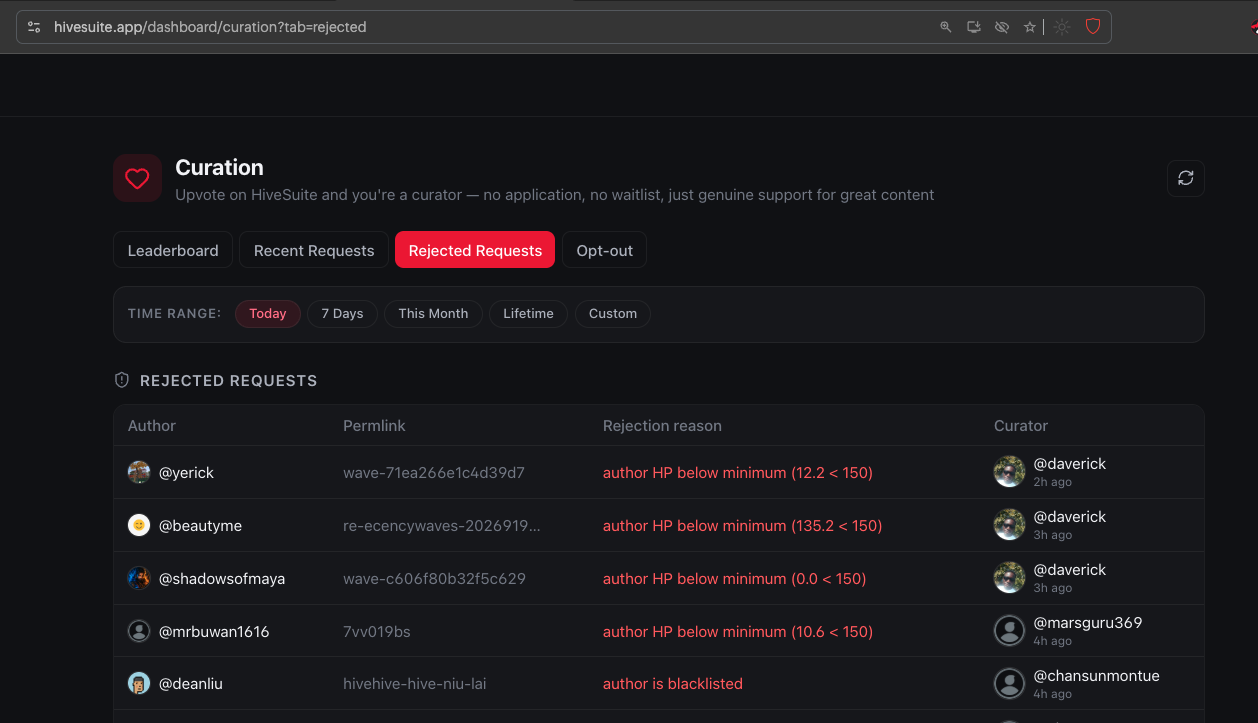Click the Author column header
1258x723 pixels.
pyautogui.click(x=152, y=425)
